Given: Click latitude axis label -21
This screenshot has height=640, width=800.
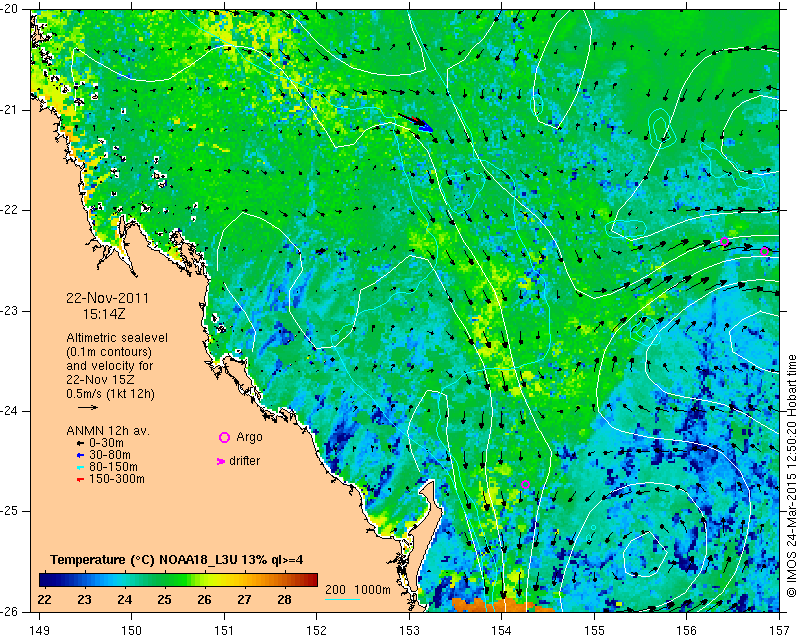Looking at the screenshot, I should click(9, 110).
